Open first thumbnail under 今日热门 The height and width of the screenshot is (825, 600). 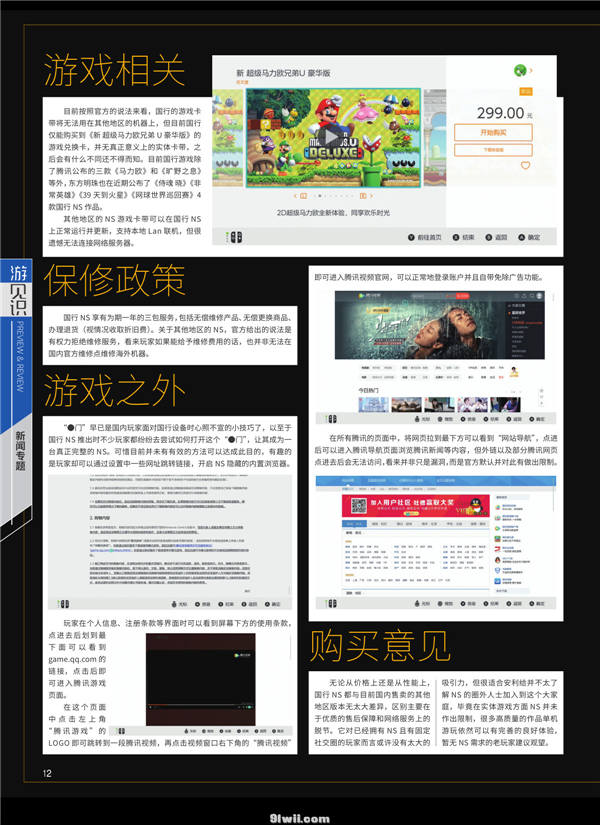[373, 405]
